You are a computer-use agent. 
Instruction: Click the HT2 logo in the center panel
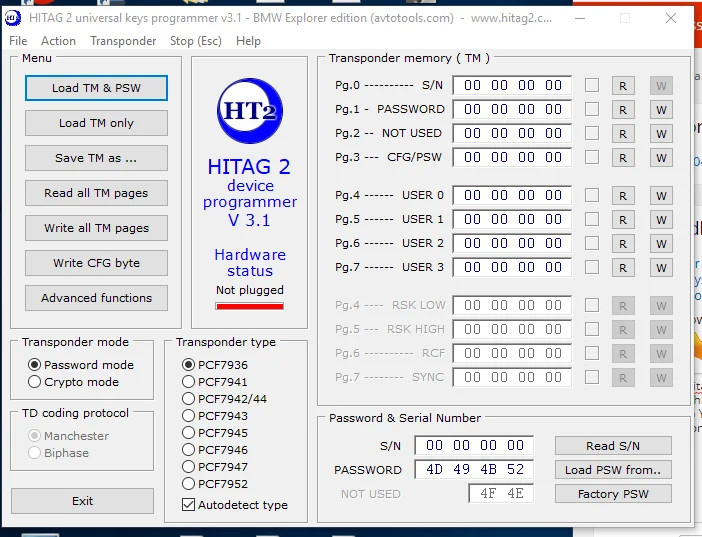pos(250,111)
